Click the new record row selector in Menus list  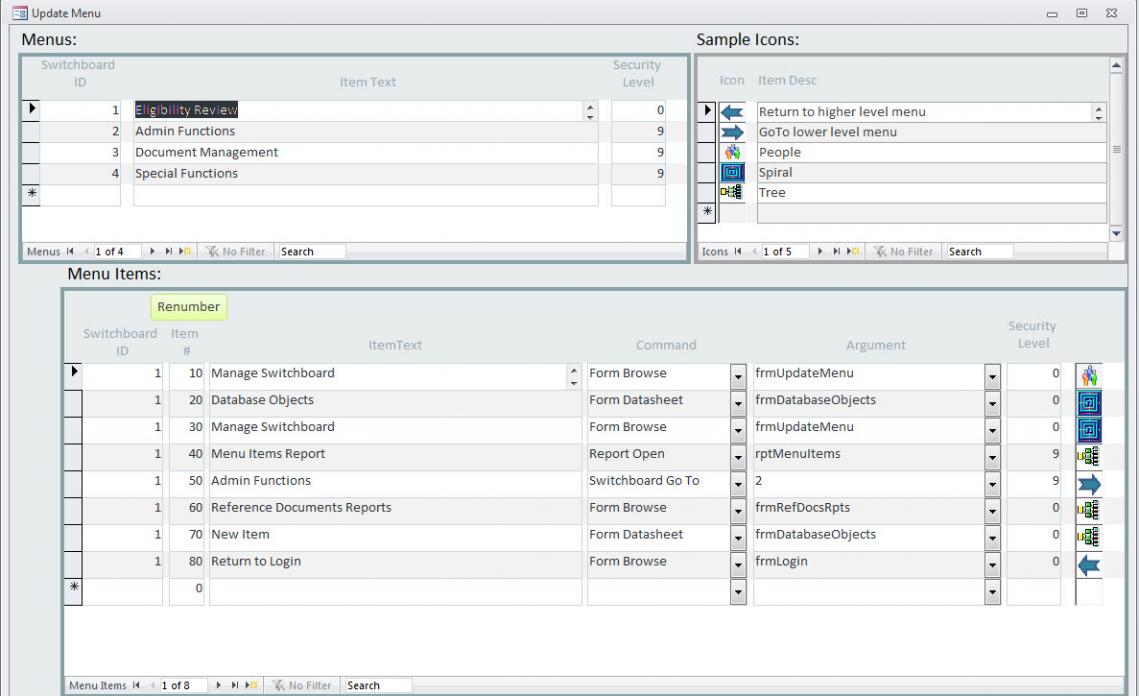[x=31, y=195]
